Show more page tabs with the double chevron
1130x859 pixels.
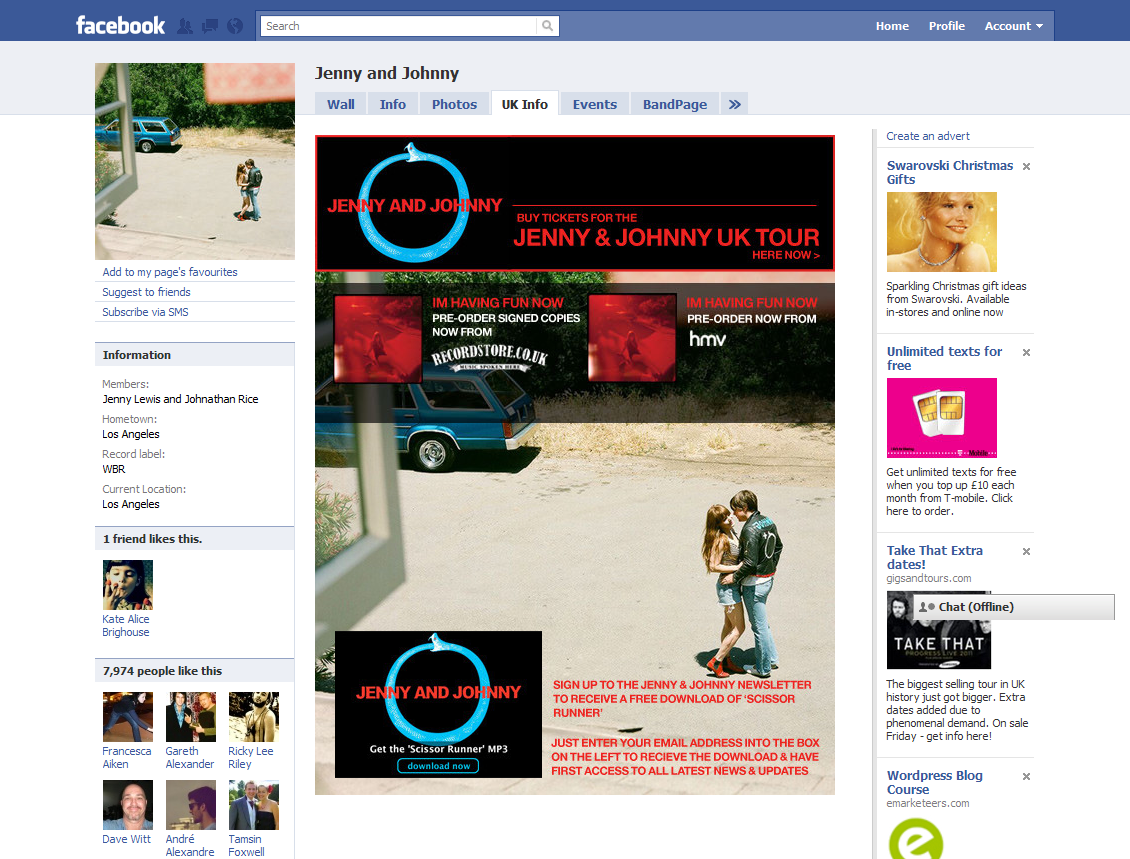pyautogui.click(x=734, y=104)
